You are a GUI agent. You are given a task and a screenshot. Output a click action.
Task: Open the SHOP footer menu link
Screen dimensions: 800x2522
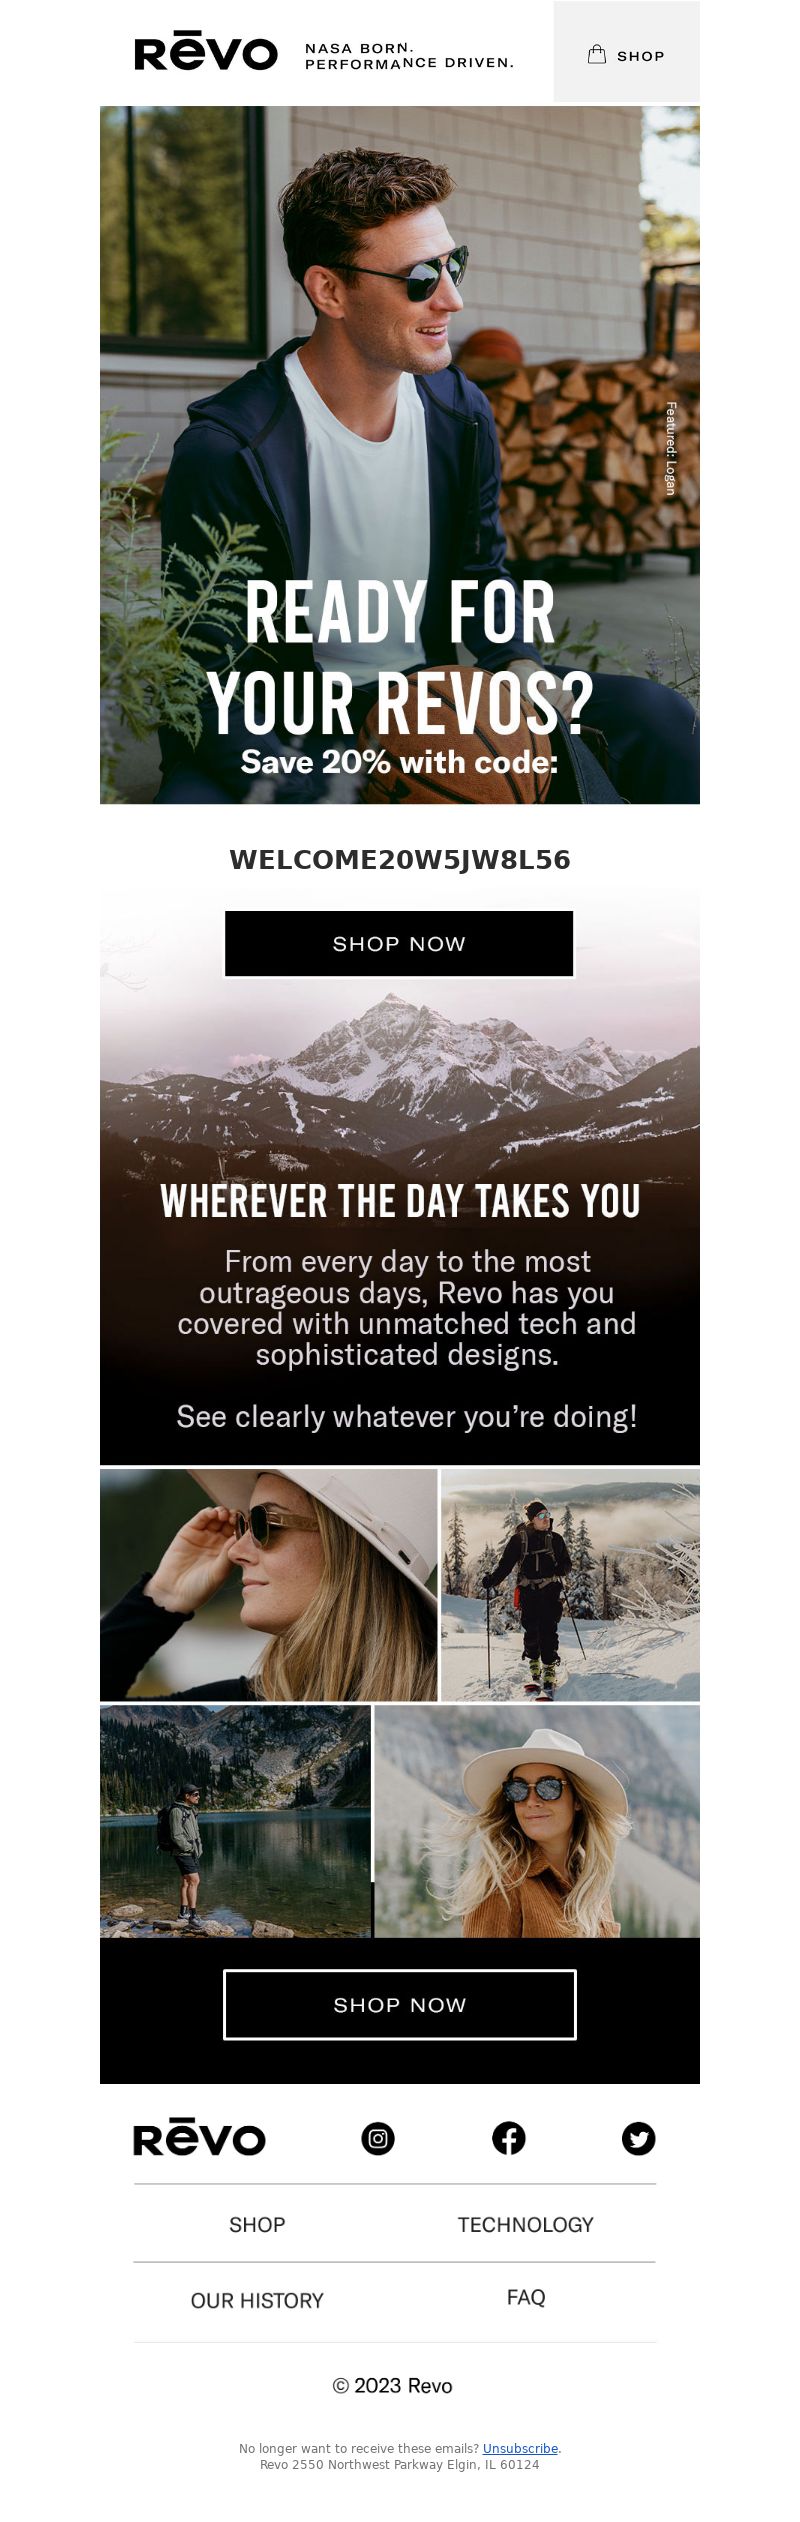tap(257, 2224)
